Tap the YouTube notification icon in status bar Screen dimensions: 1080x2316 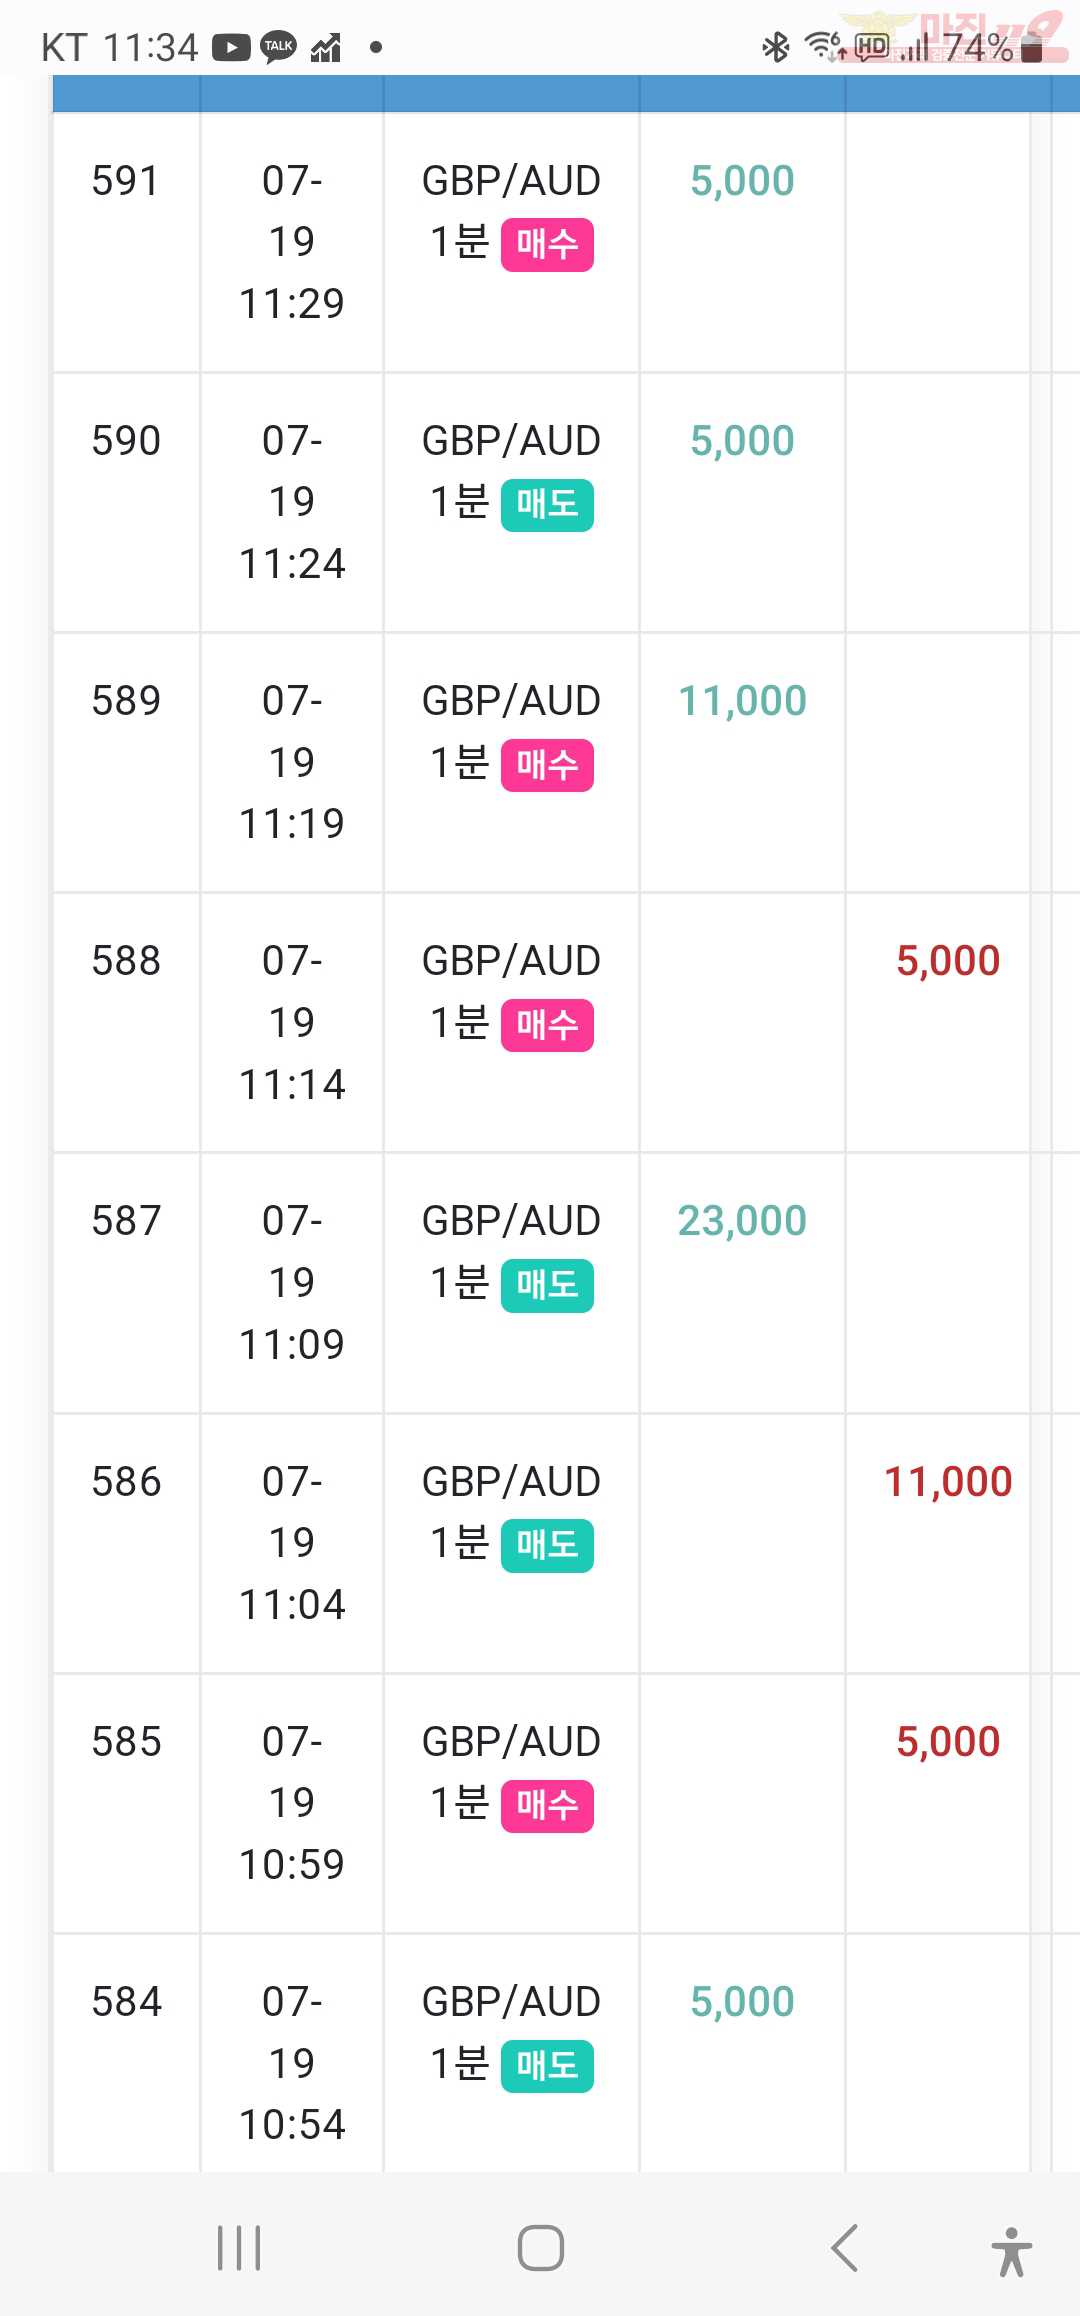(231, 47)
